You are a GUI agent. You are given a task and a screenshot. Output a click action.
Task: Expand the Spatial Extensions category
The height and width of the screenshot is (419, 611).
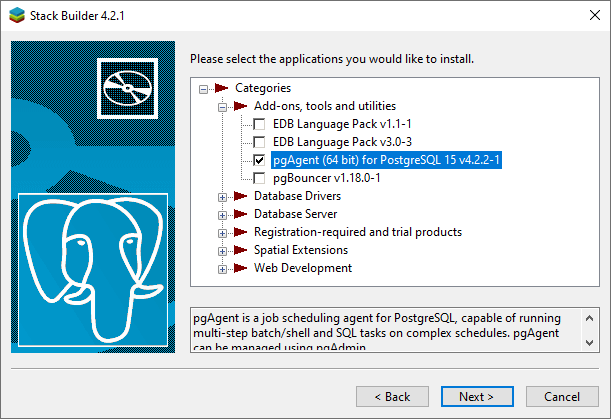[x=222, y=251]
